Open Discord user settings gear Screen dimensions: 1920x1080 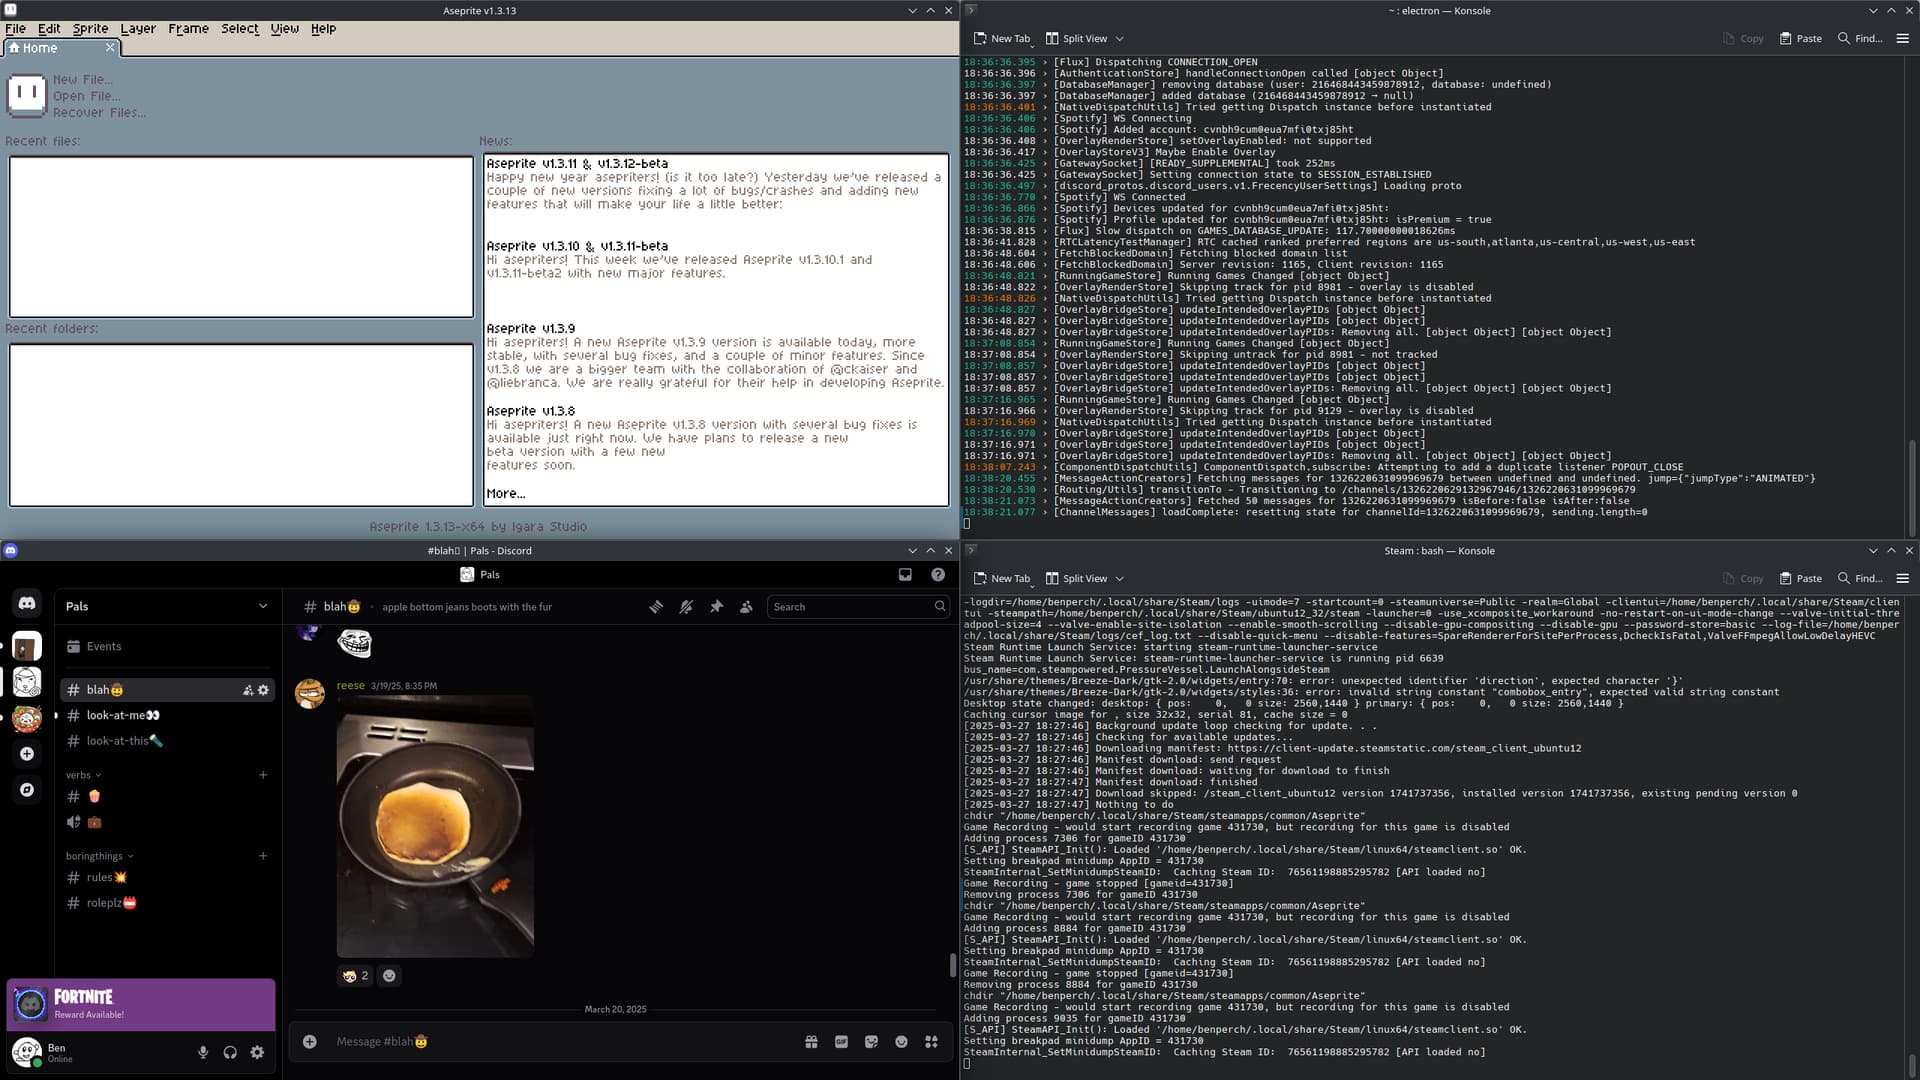[x=257, y=1052]
